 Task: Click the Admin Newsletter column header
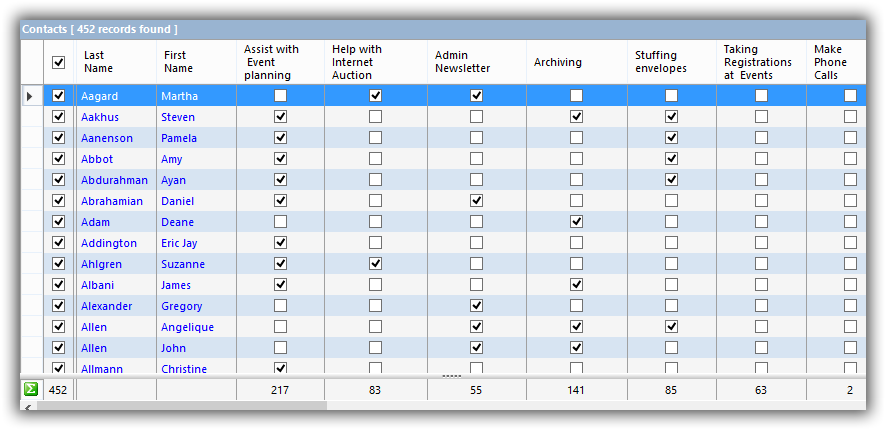(462, 62)
